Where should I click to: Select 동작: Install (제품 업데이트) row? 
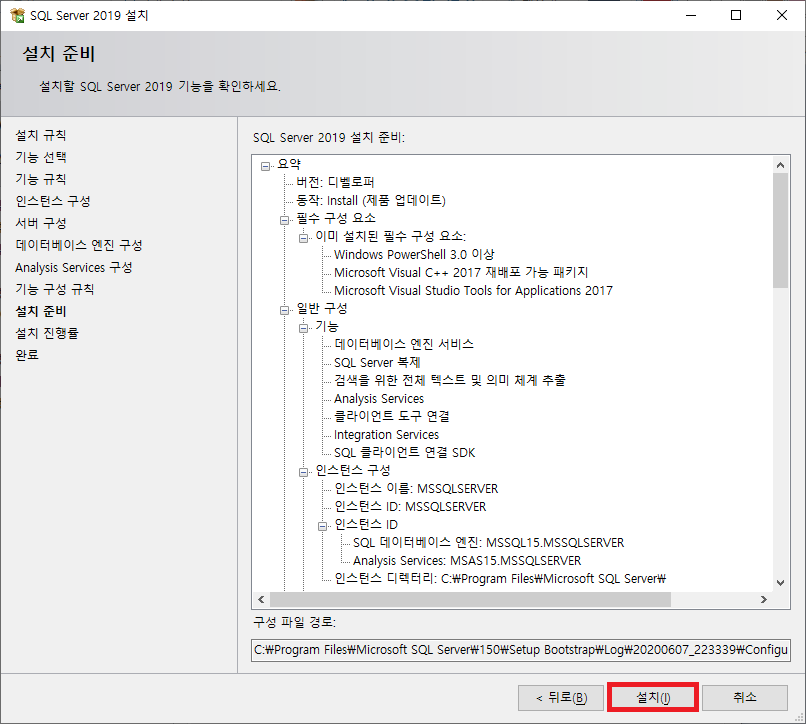point(371,200)
